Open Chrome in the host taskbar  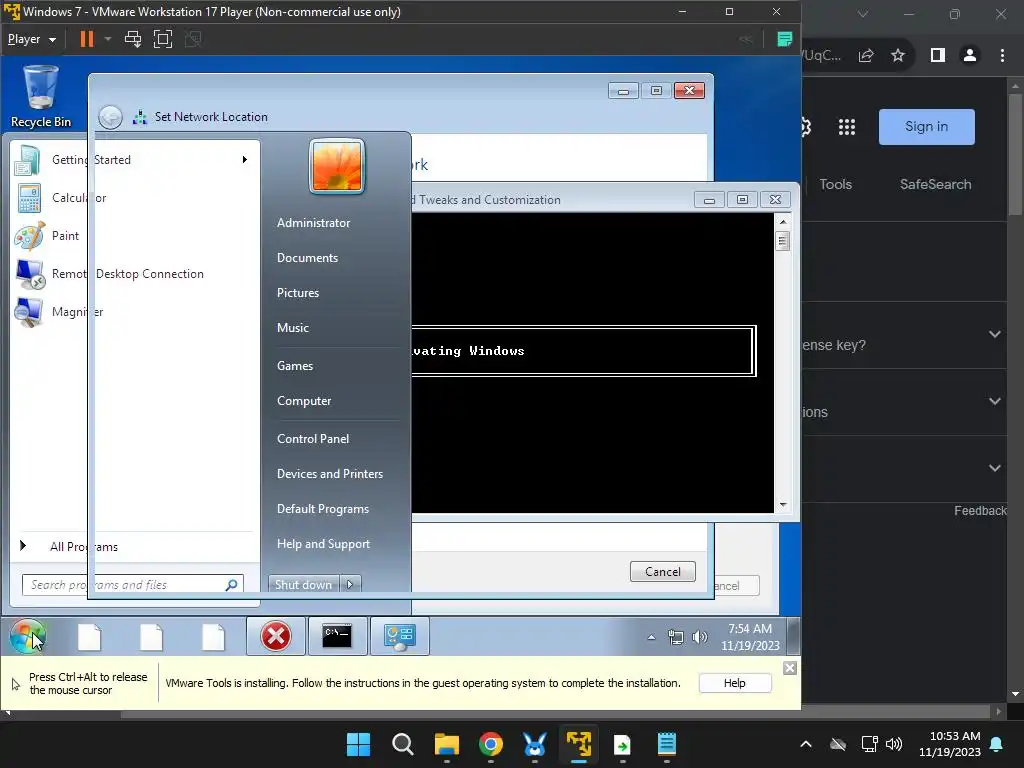[x=490, y=744]
